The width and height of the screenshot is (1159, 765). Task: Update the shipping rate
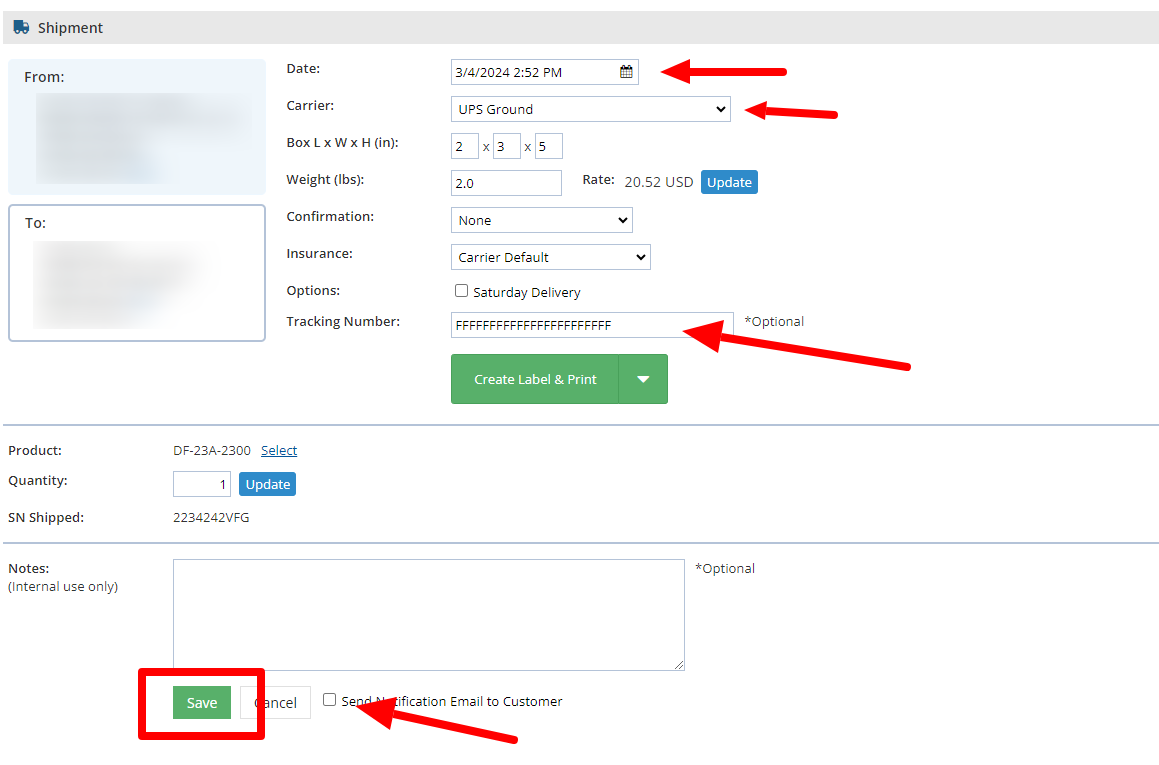click(x=729, y=182)
